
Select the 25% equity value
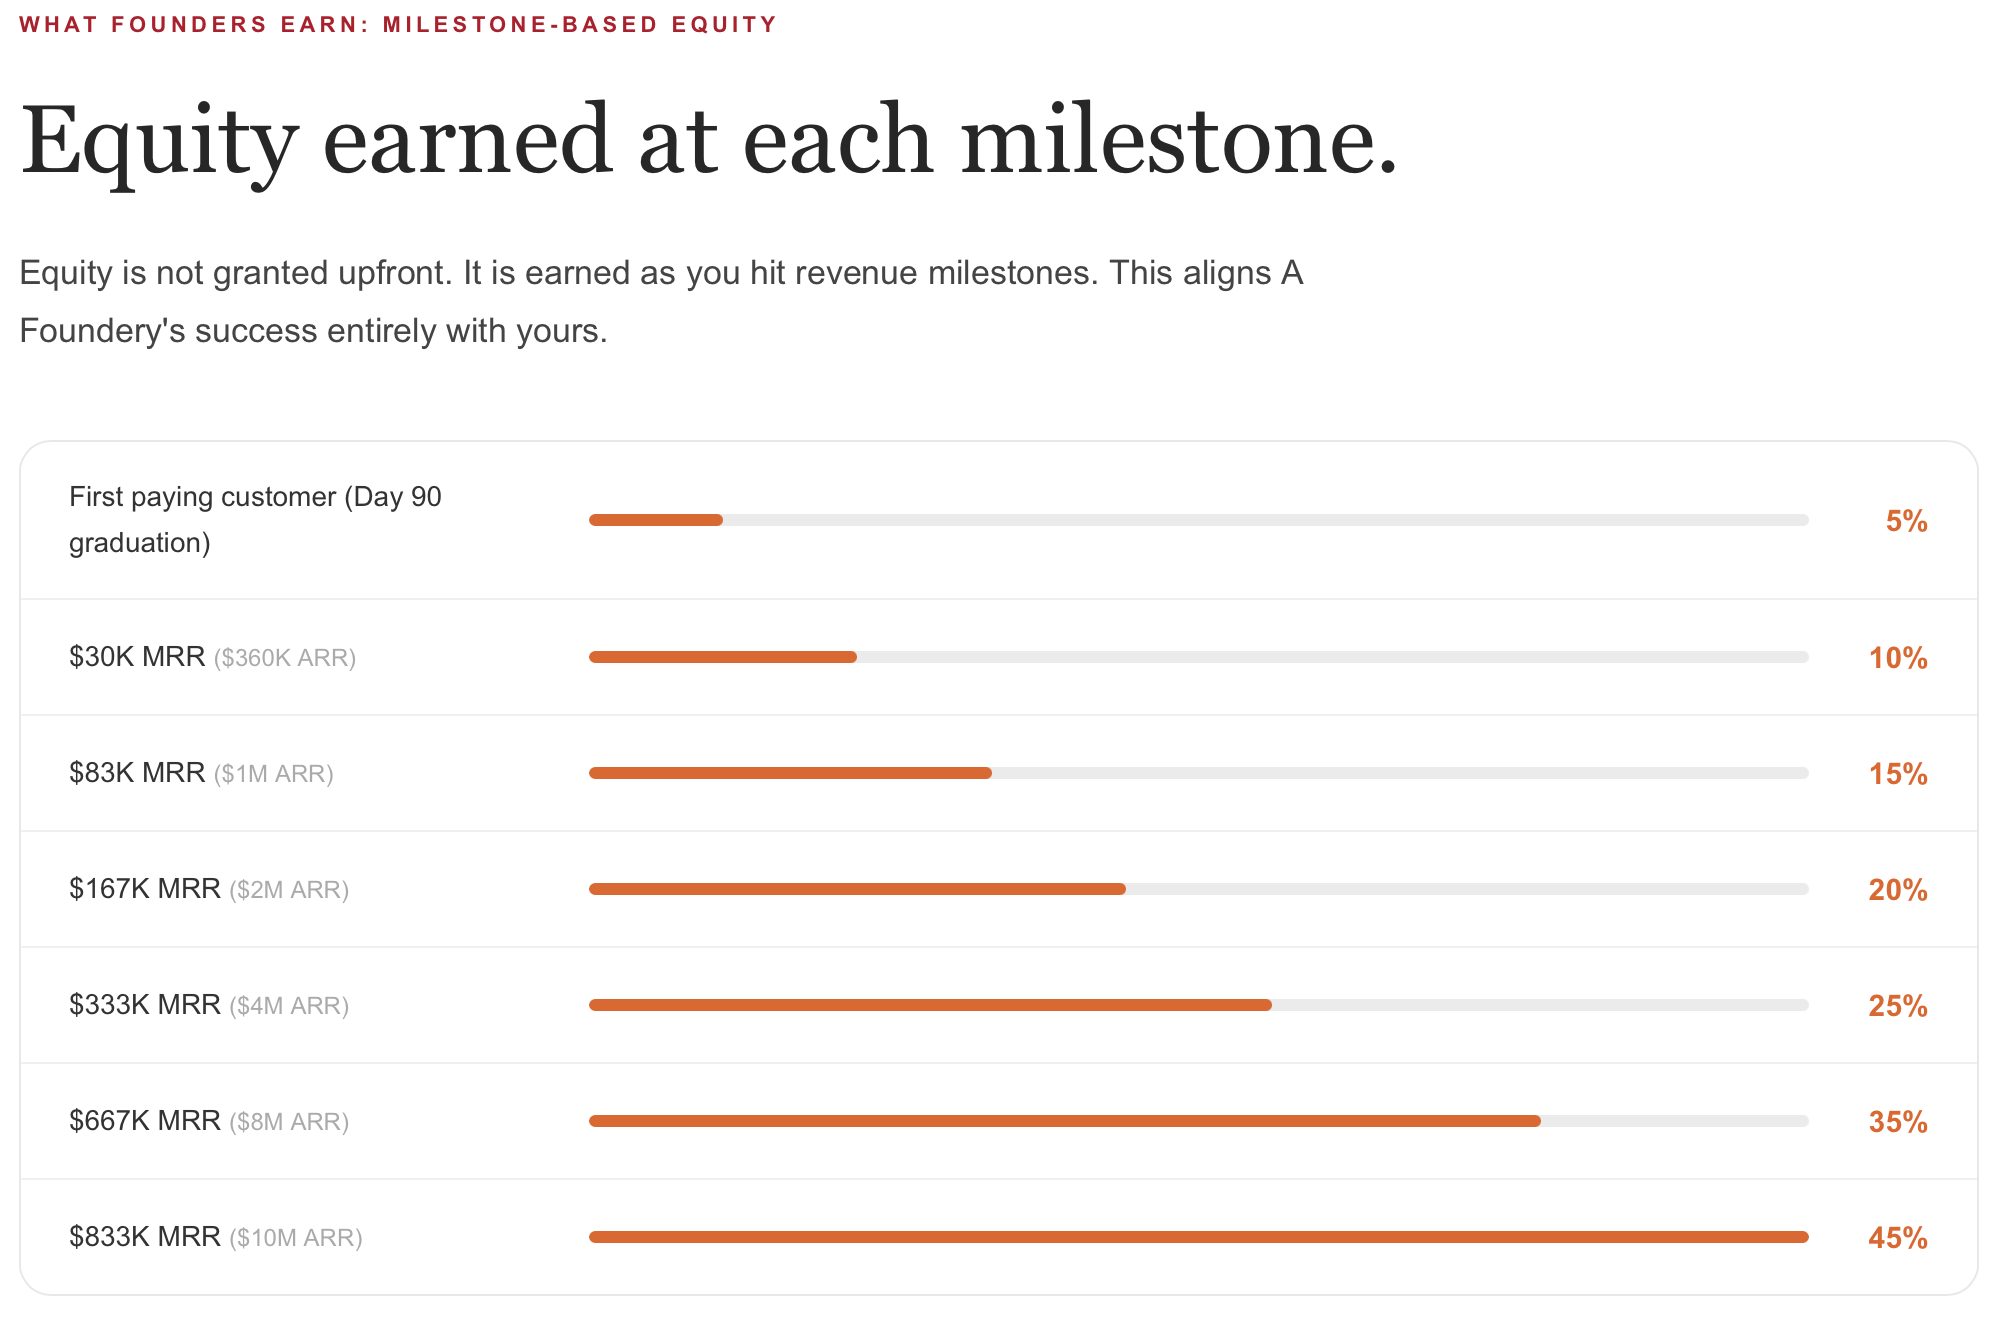[1898, 1006]
